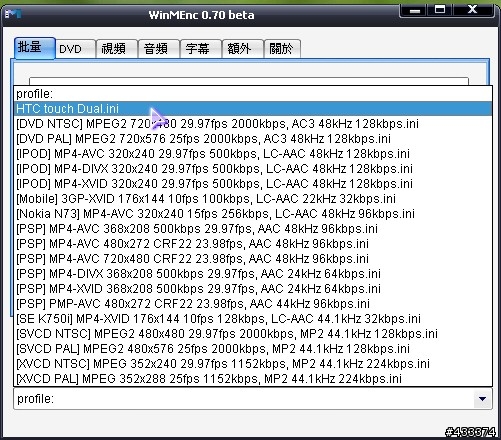Image resolution: width=501 pixels, height=440 pixels.
Task: Choose [Nokia N73] MP4-AVC profile
Action: click(x=253, y=214)
